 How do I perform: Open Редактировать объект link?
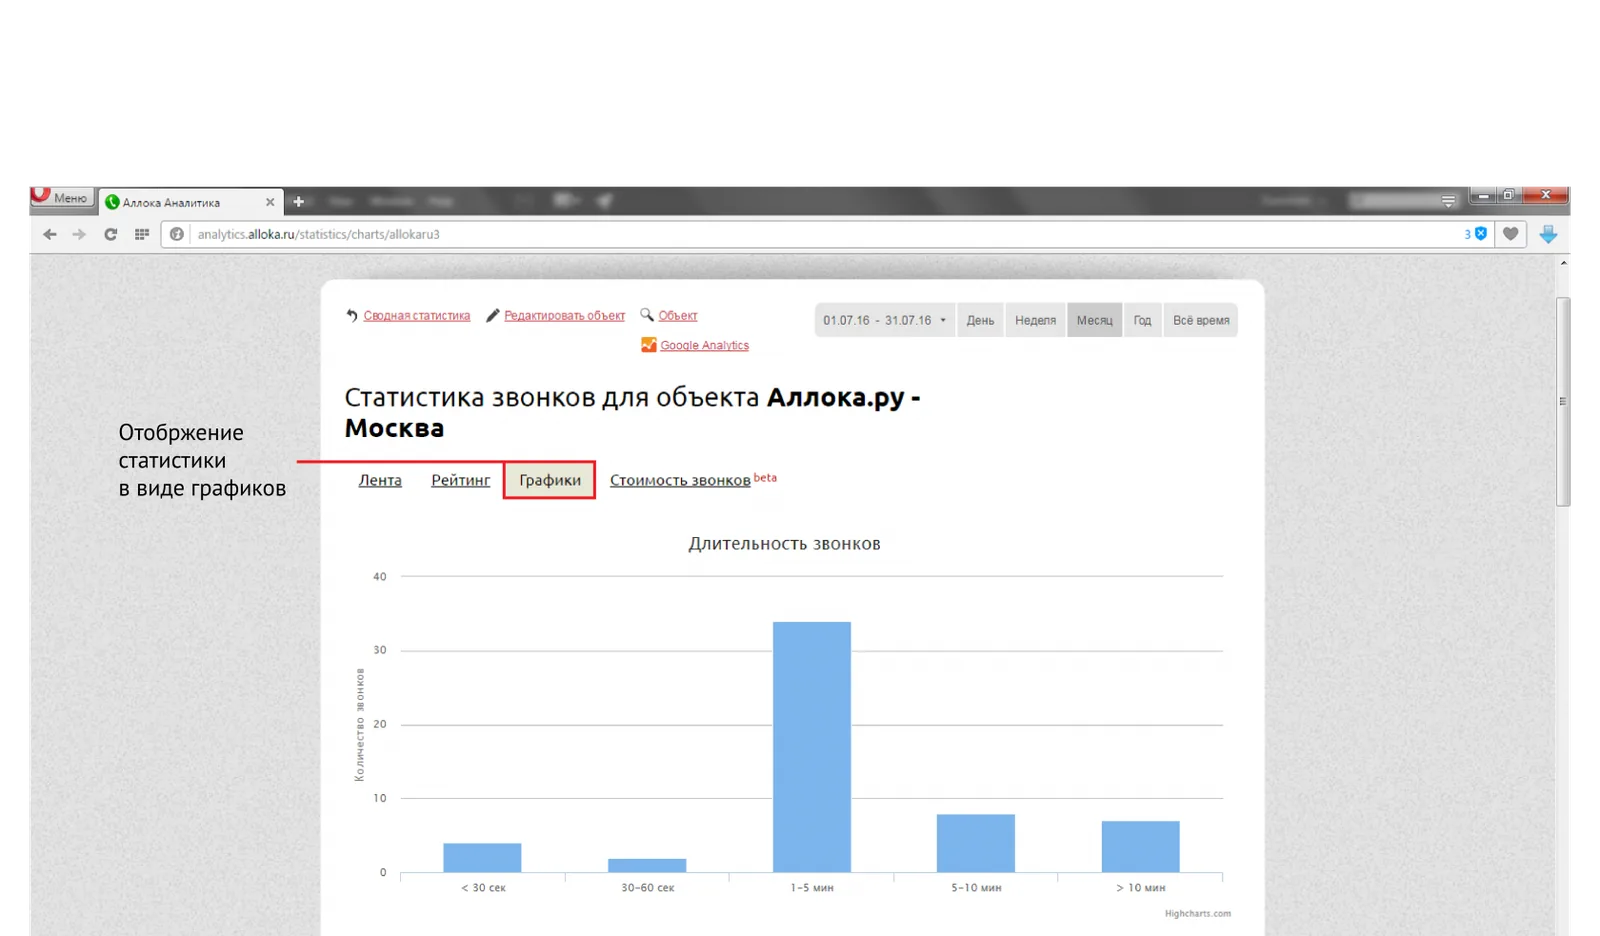564,316
